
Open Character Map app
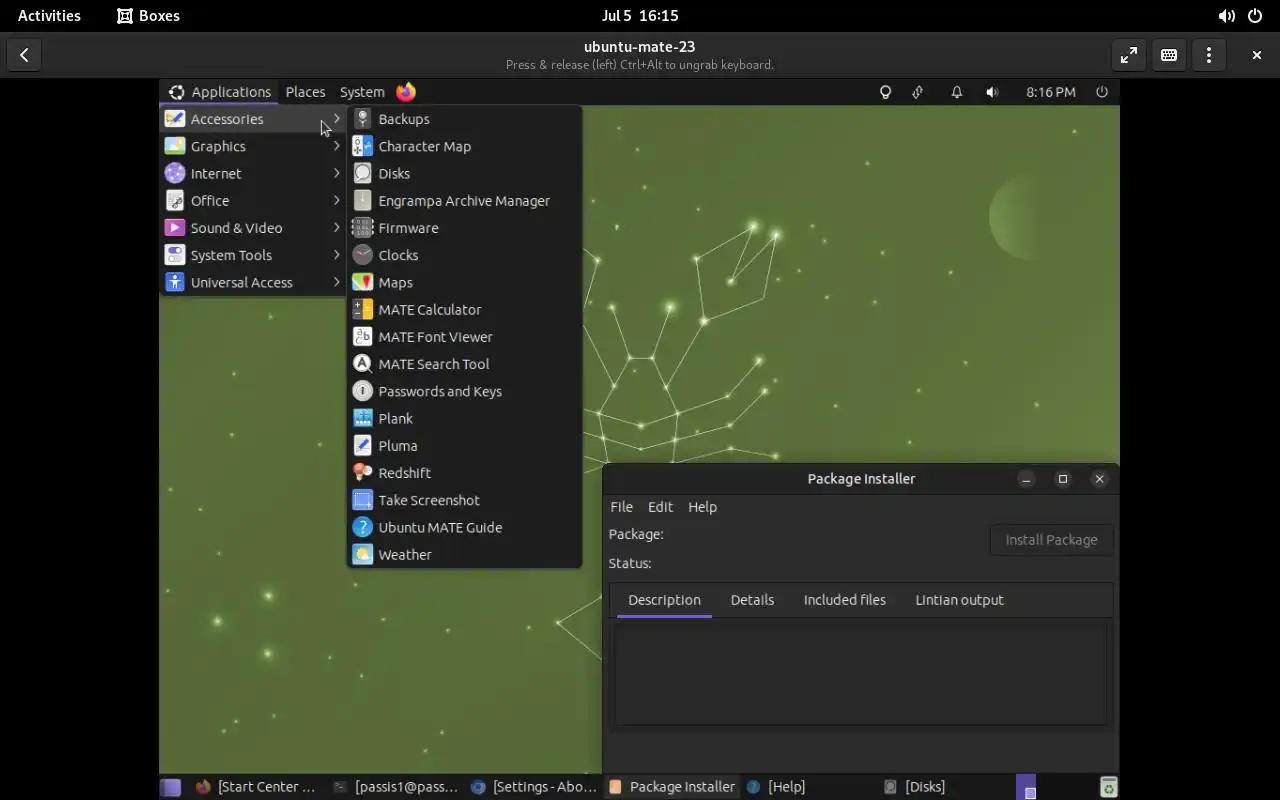pyautogui.click(x=464, y=146)
